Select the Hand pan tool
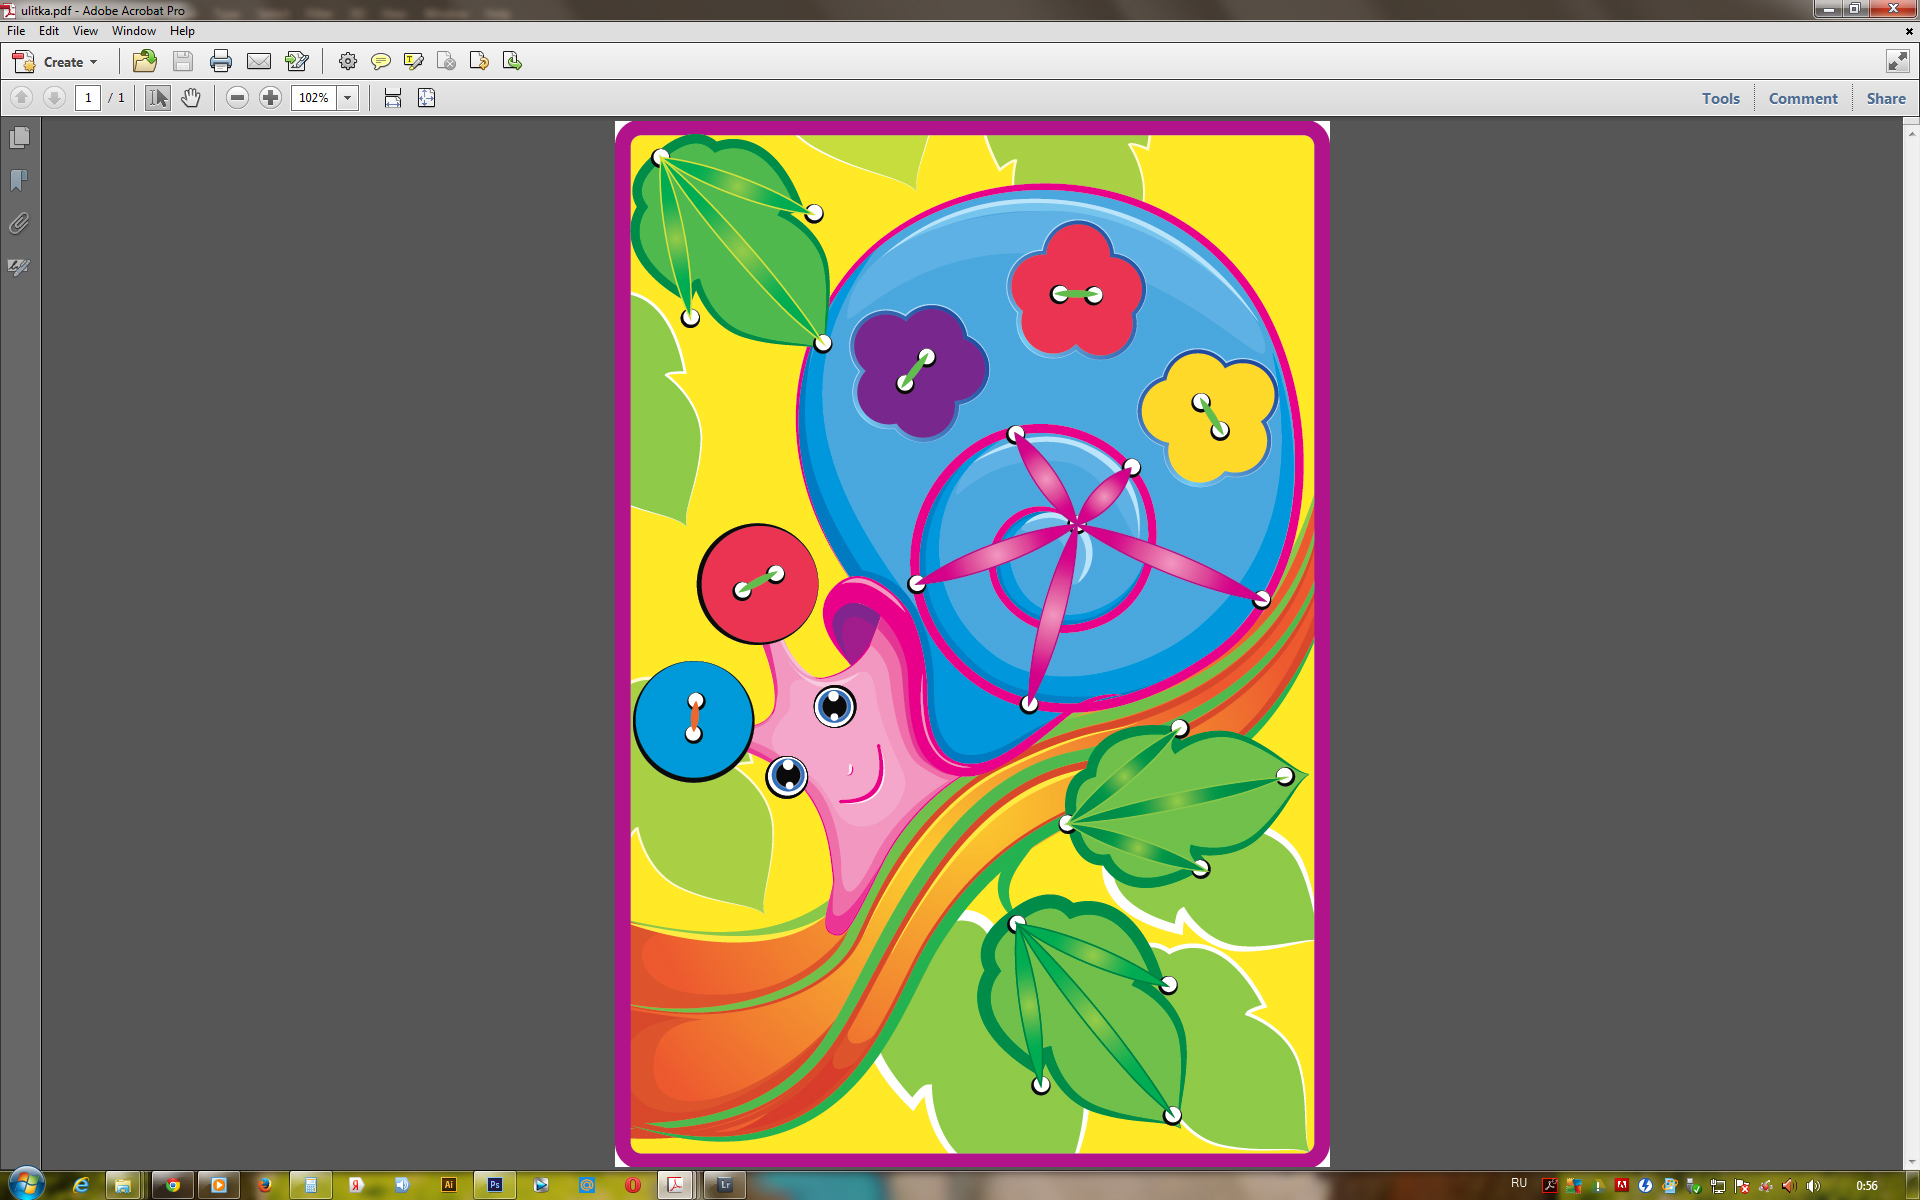The image size is (1920, 1200). (191, 98)
